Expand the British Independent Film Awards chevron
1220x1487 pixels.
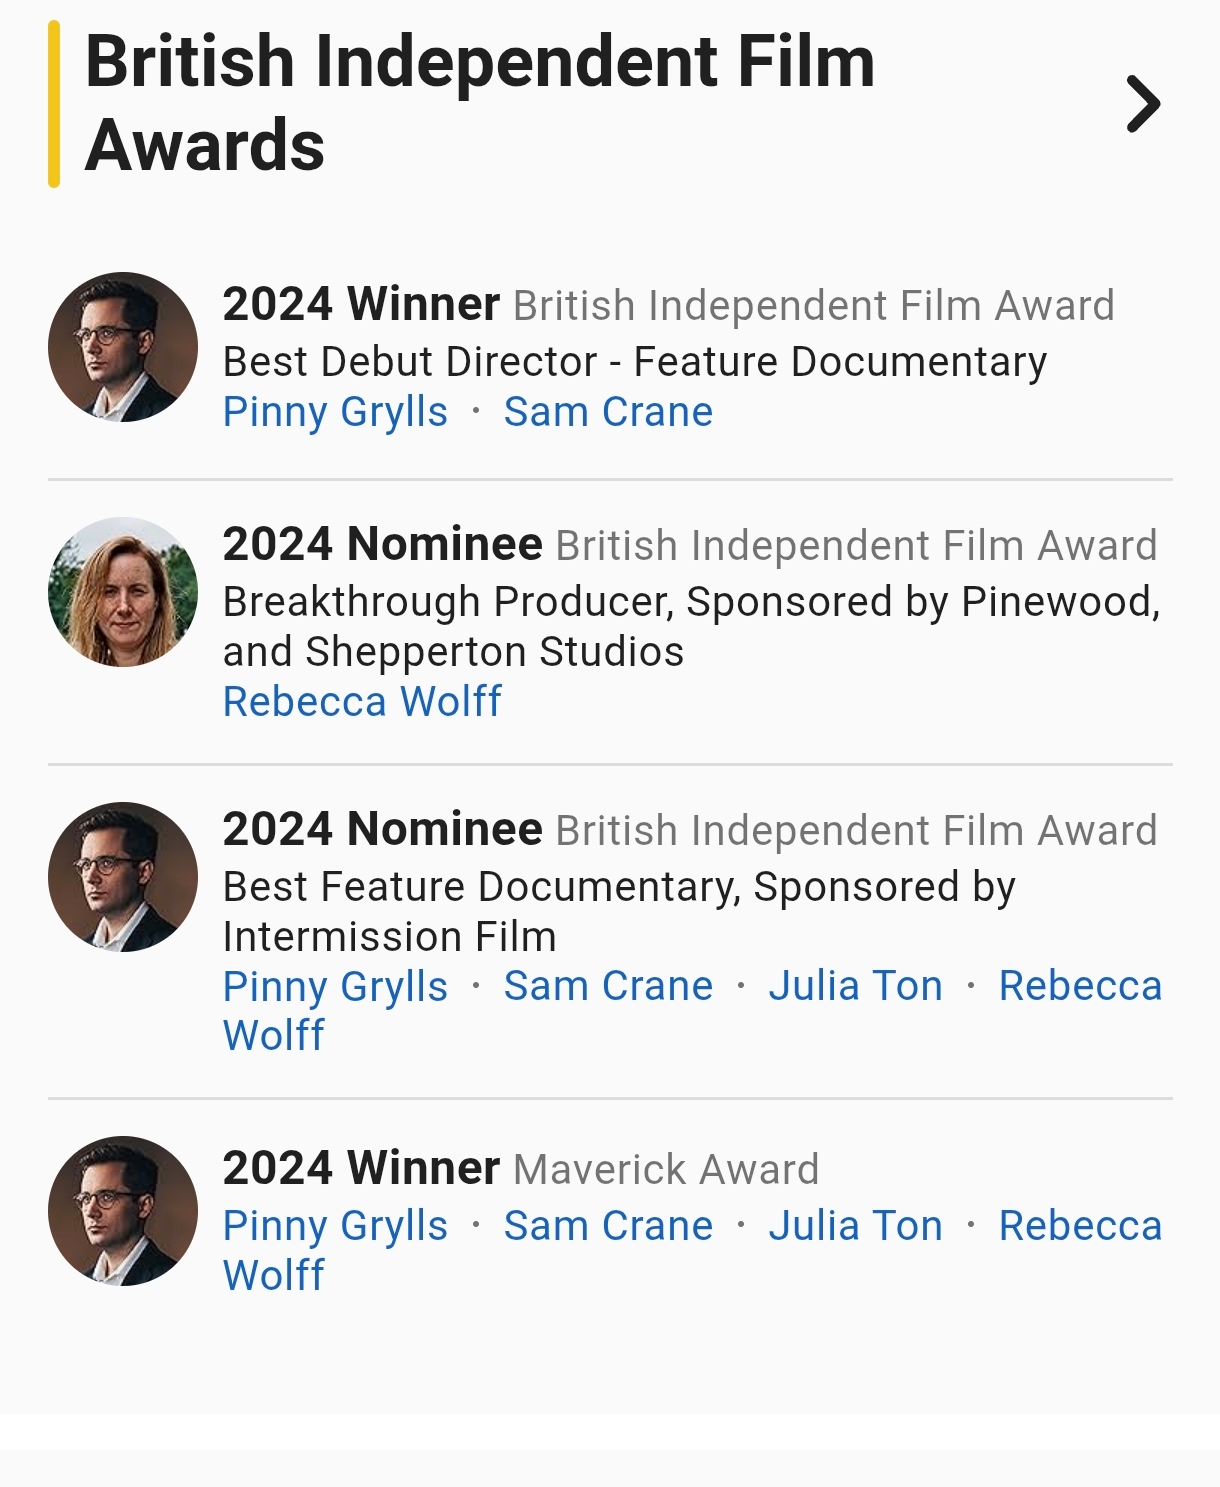1142,104
